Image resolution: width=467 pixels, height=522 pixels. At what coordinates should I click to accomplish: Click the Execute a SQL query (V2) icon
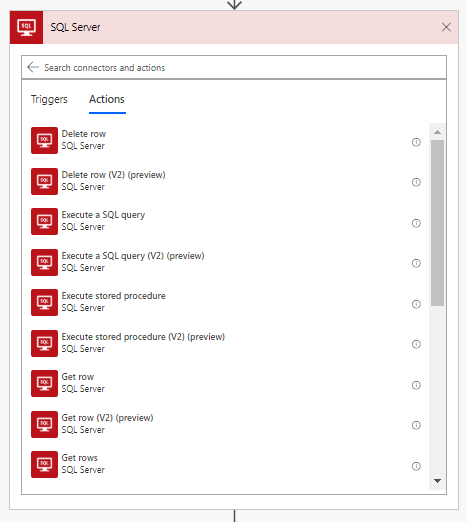(44, 262)
